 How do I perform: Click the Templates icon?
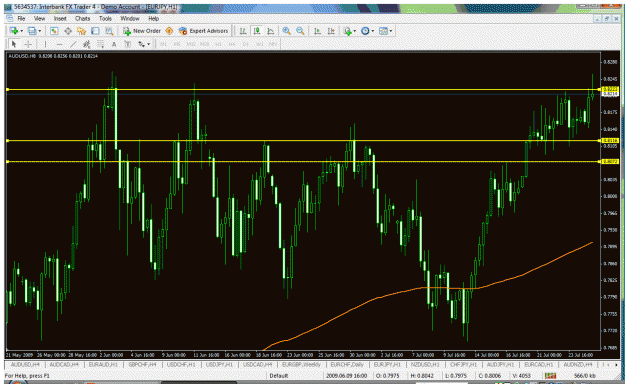383,31
